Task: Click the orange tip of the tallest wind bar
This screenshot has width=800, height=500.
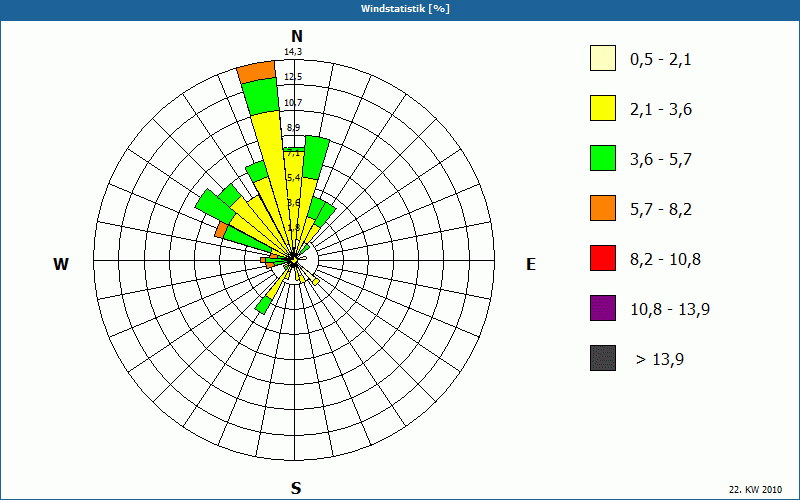Action: pyautogui.click(x=258, y=71)
